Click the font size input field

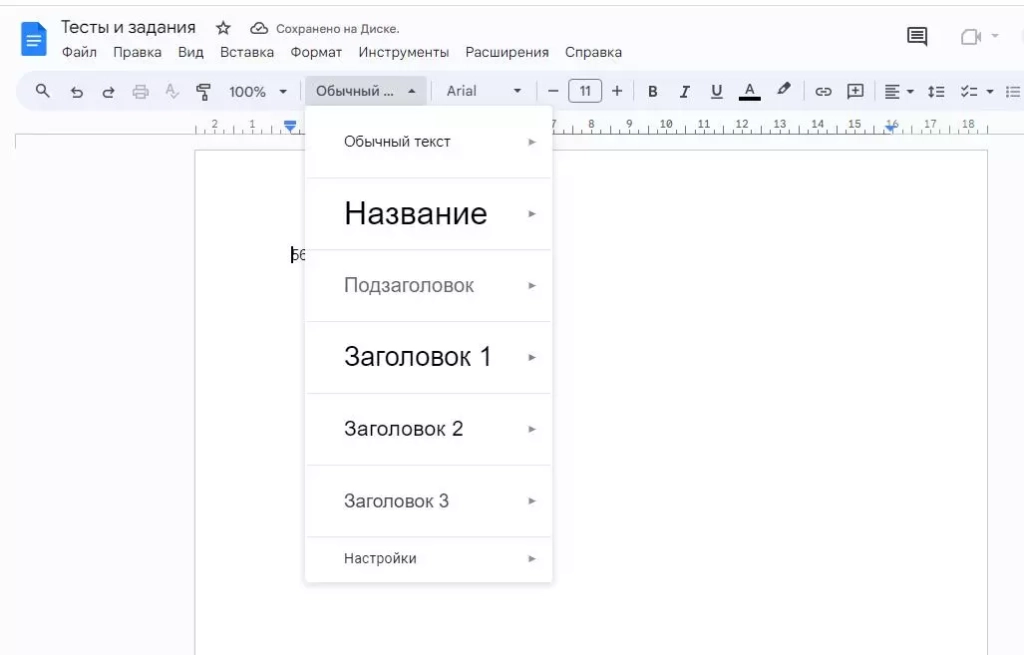click(x=584, y=90)
